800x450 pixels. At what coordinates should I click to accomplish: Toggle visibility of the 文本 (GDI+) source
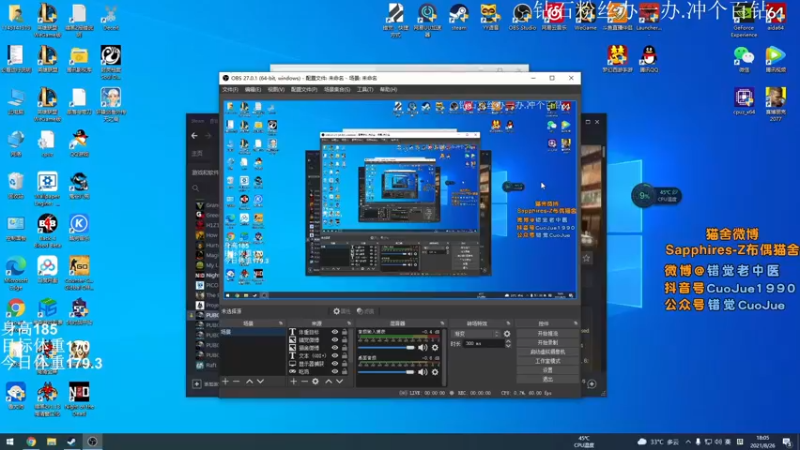[x=335, y=356]
